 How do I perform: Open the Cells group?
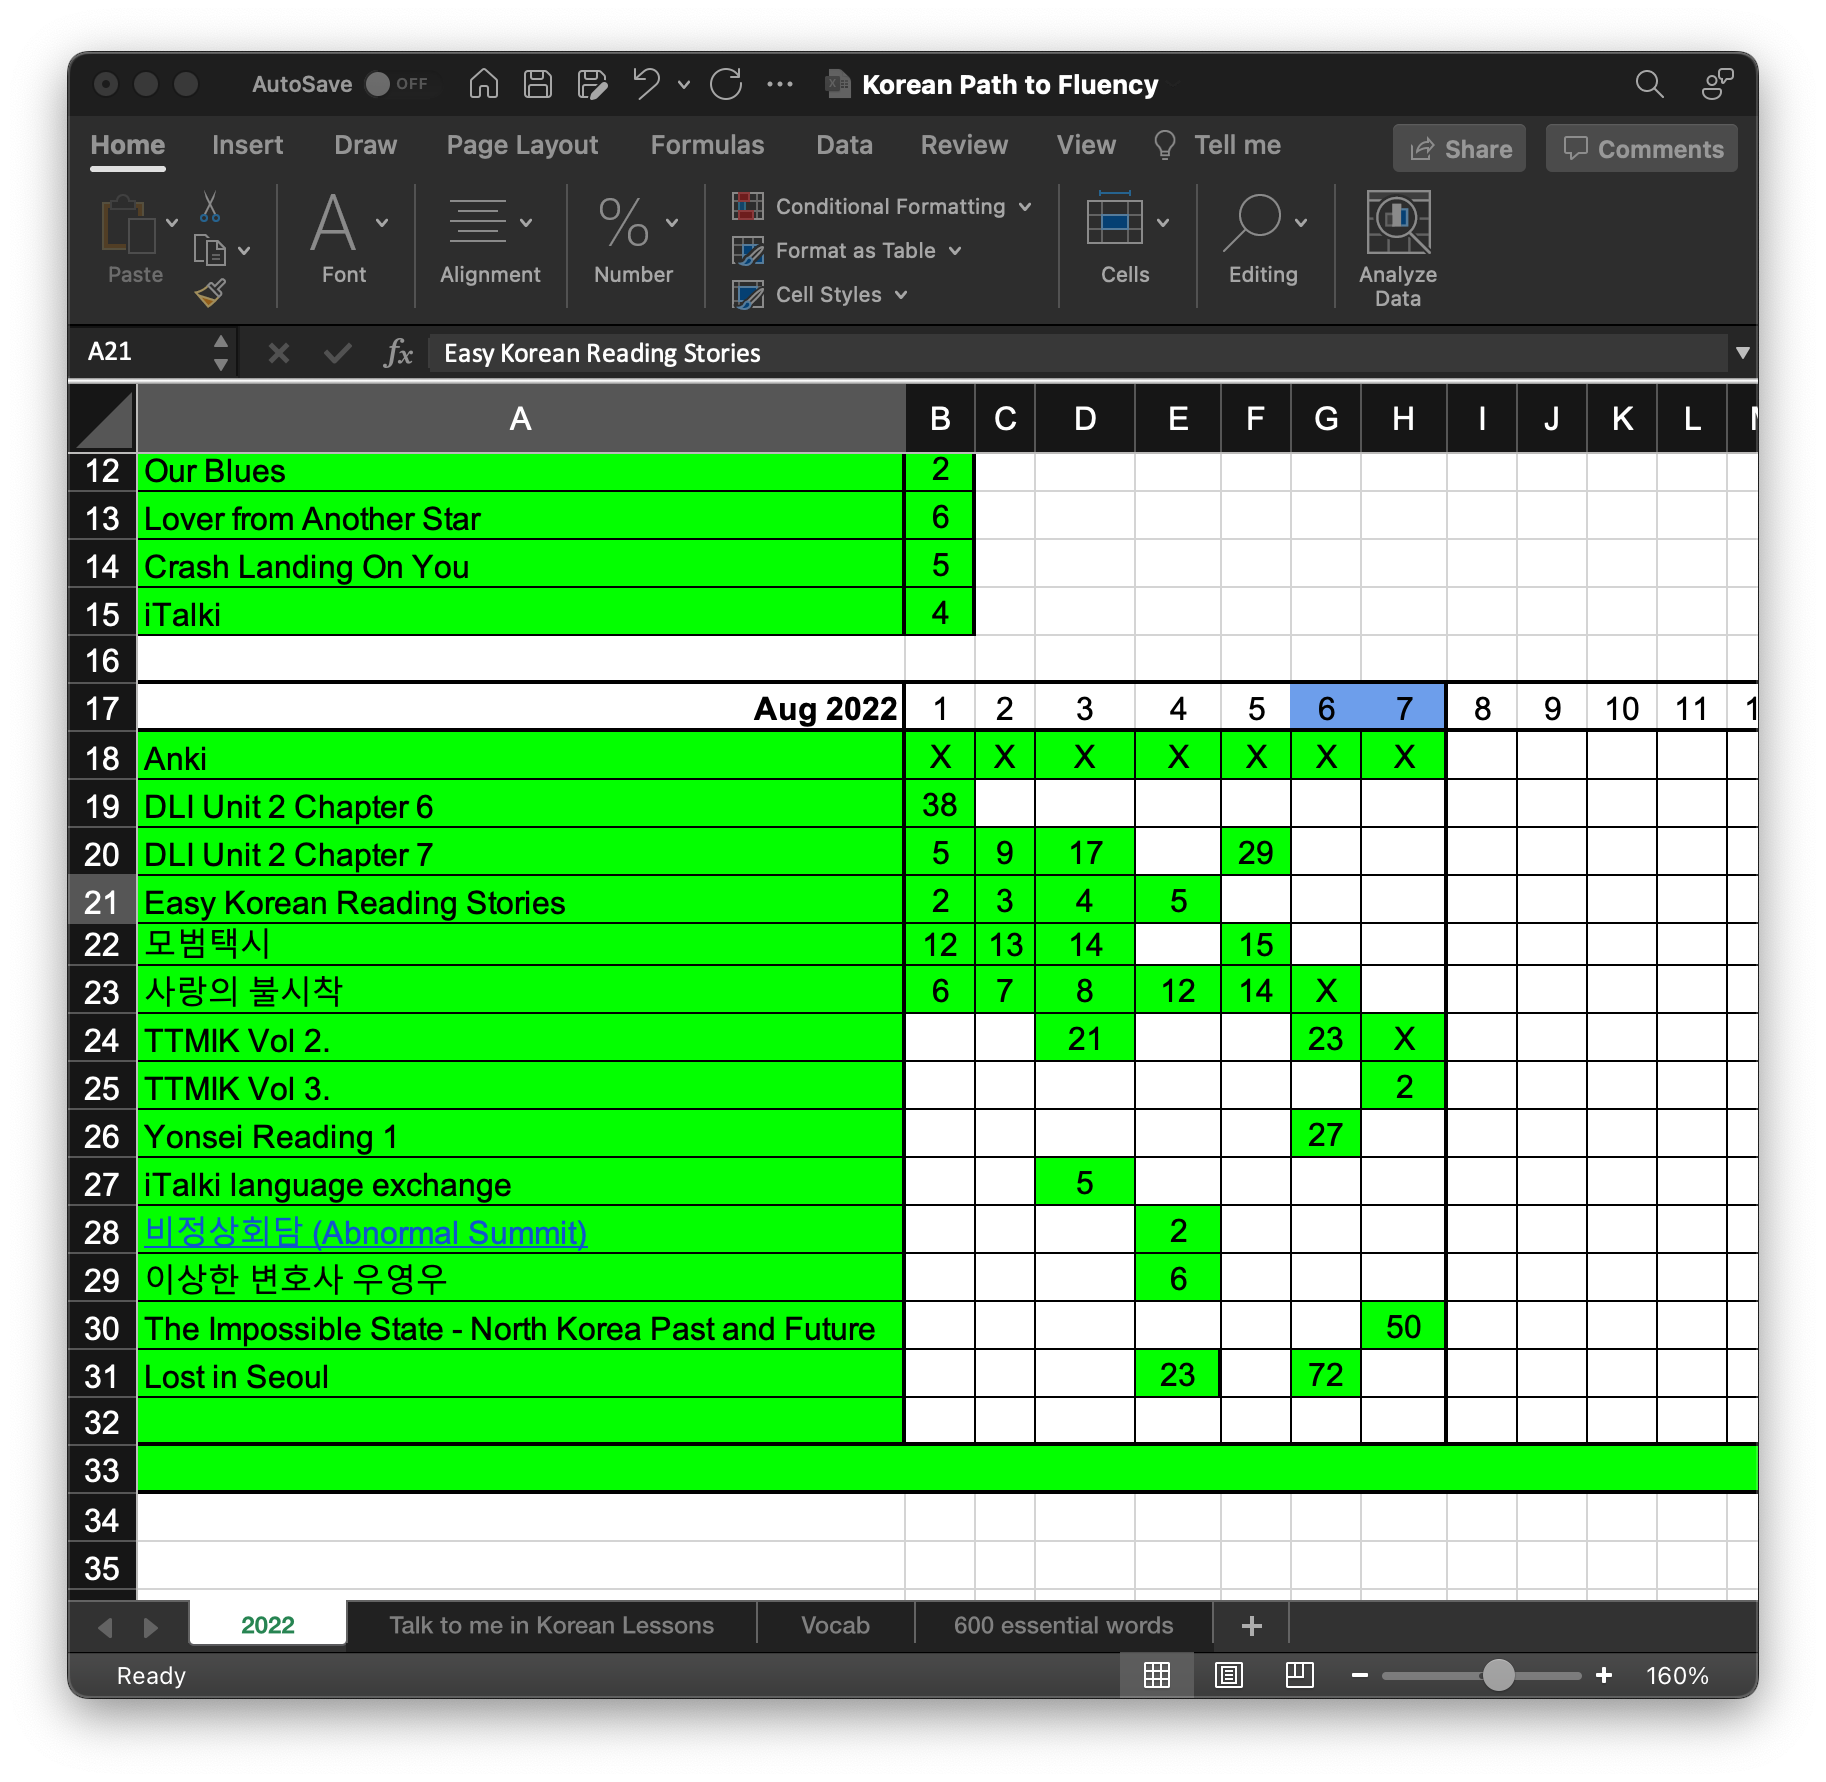[1126, 240]
